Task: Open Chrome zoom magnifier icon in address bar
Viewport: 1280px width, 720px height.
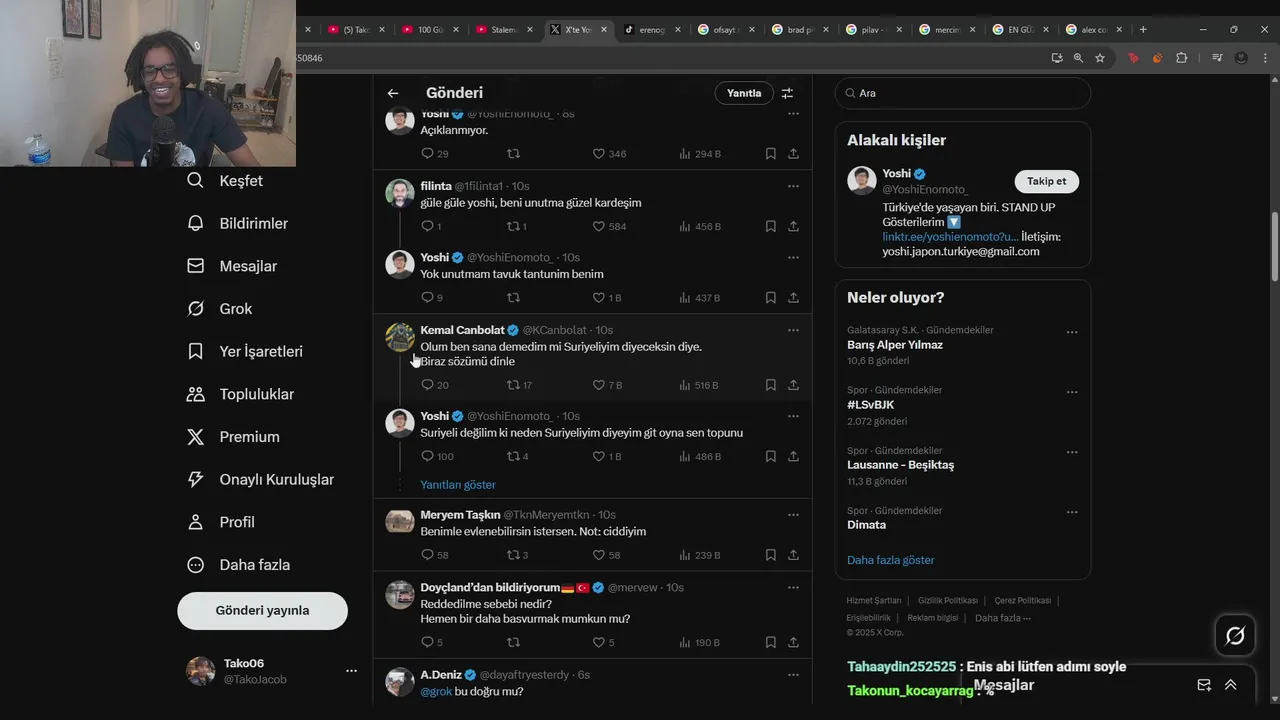Action: tap(1078, 58)
